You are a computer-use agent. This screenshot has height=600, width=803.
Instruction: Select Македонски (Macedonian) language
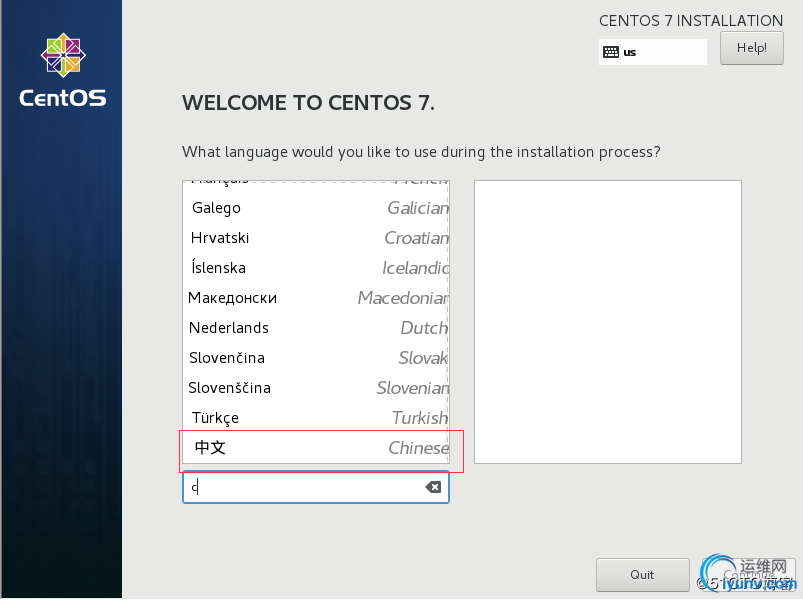316,298
